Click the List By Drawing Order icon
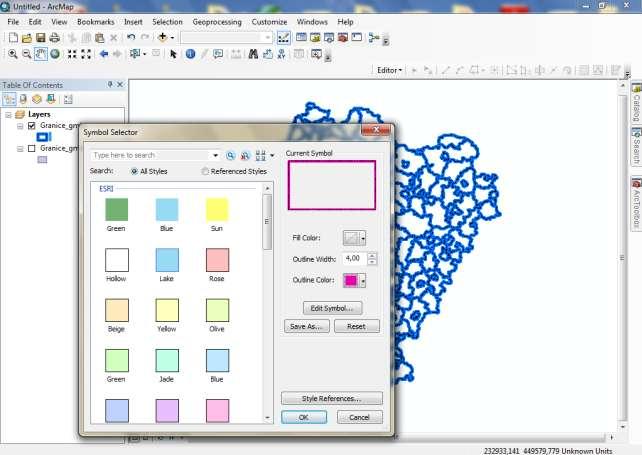This screenshot has width=642, height=455. tap(9, 99)
